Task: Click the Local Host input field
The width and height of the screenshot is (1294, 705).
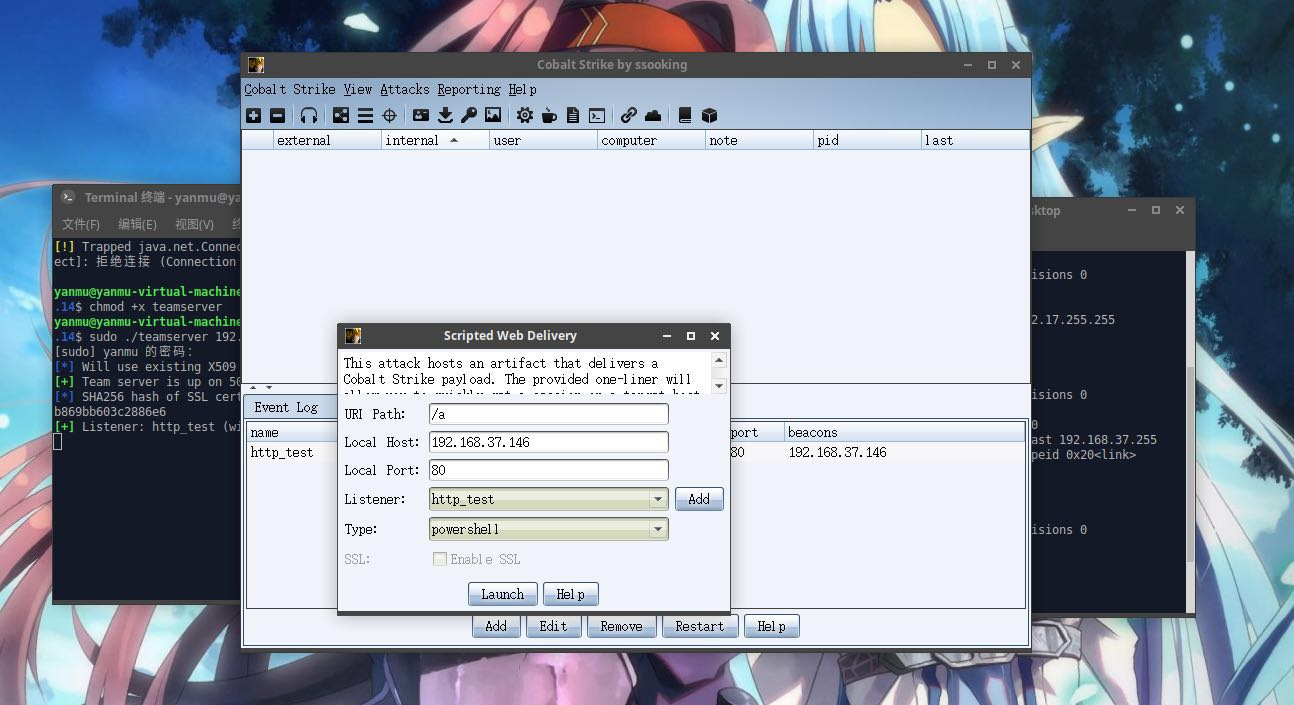Action: [x=548, y=442]
